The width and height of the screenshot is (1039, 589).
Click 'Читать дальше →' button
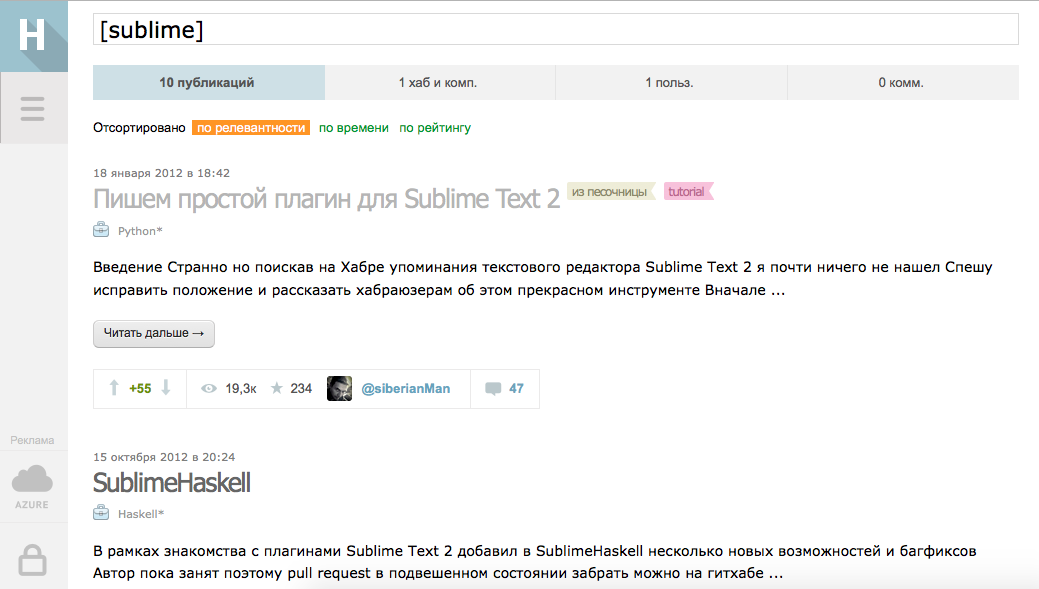pyautogui.click(x=154, y=333)
